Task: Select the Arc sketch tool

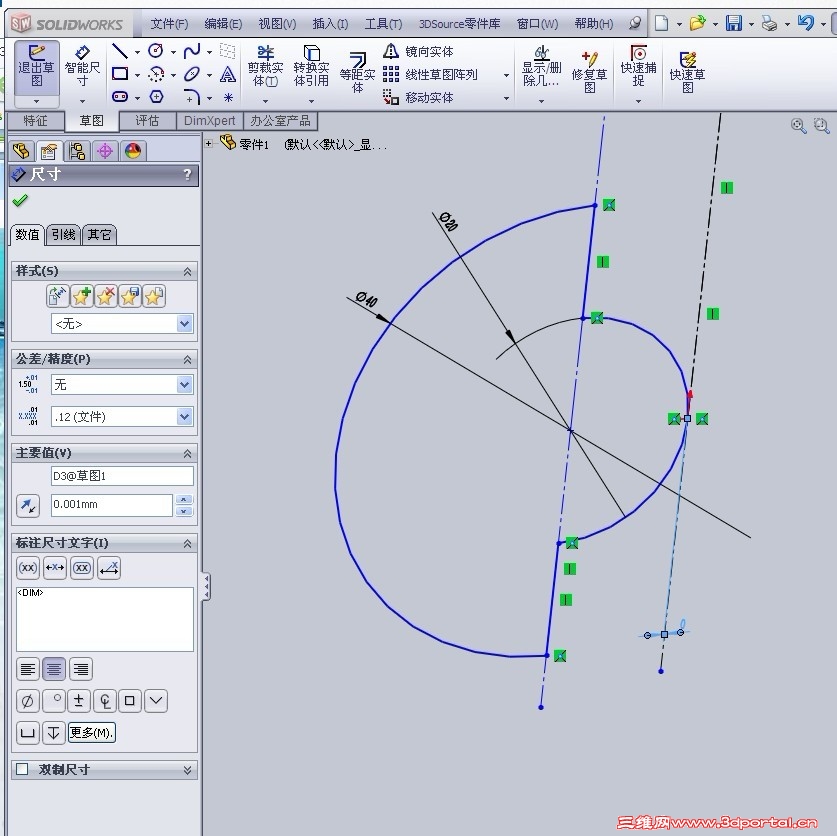Action: tap(156, 74)
